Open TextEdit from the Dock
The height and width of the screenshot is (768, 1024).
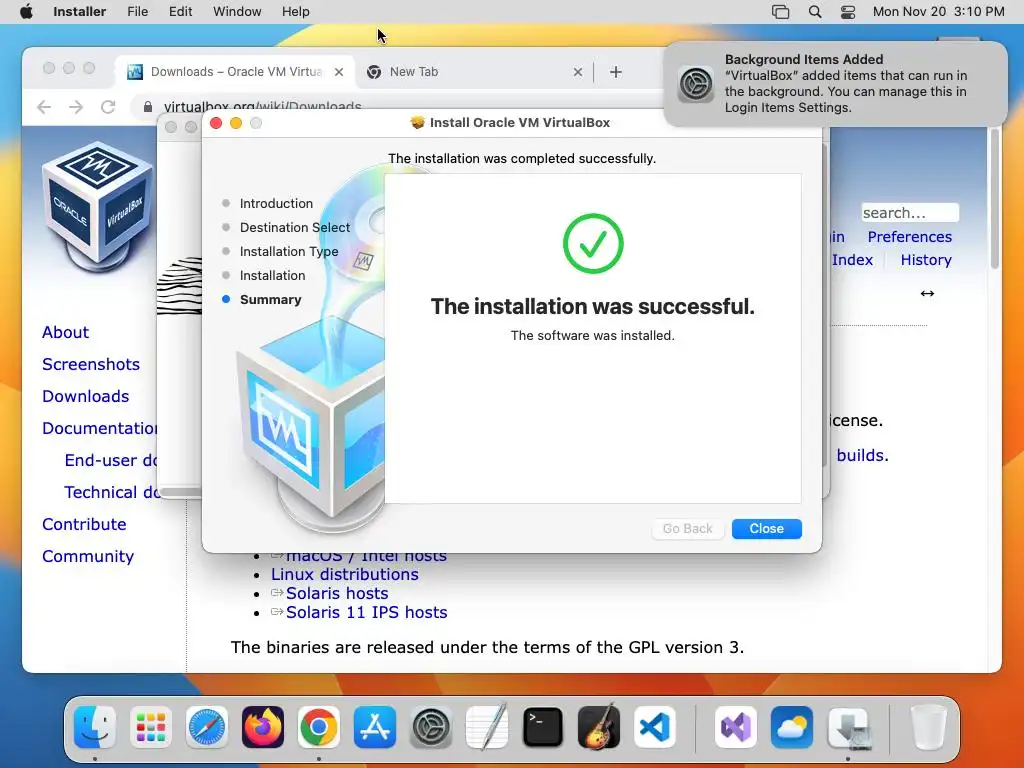click(x=487, y=727)
